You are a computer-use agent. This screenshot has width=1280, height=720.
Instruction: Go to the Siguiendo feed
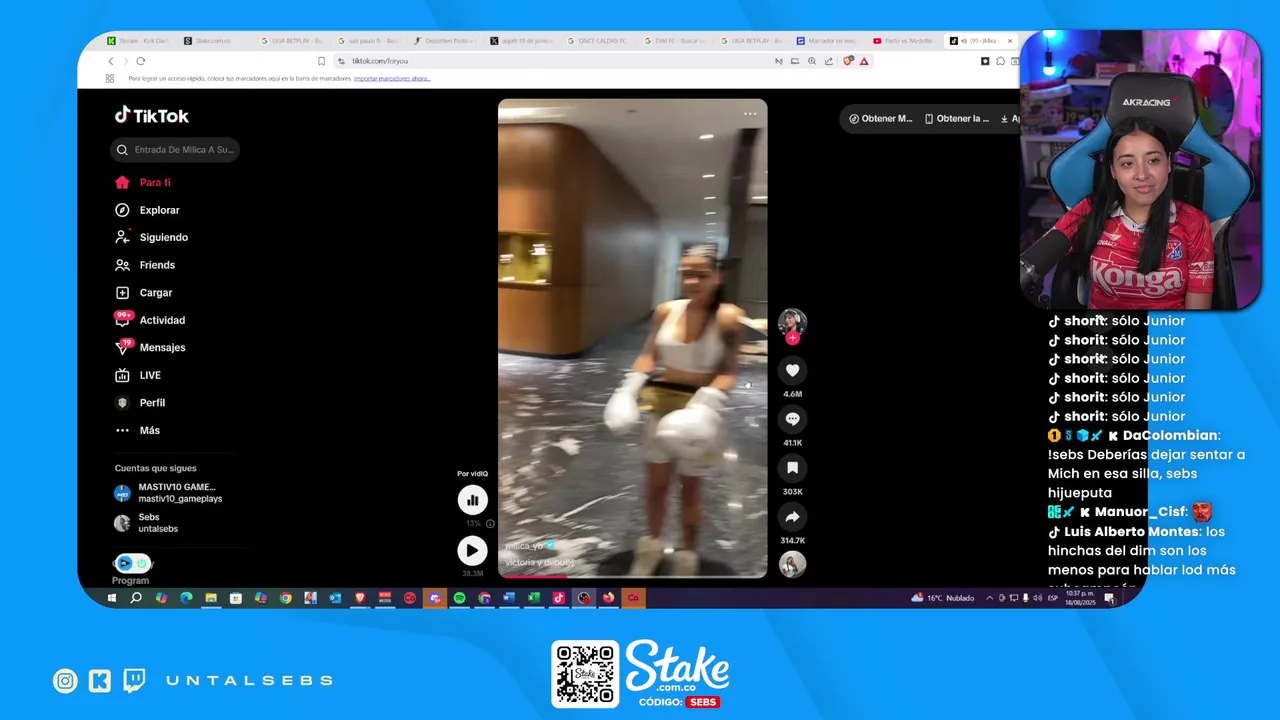tap(151, 237)
